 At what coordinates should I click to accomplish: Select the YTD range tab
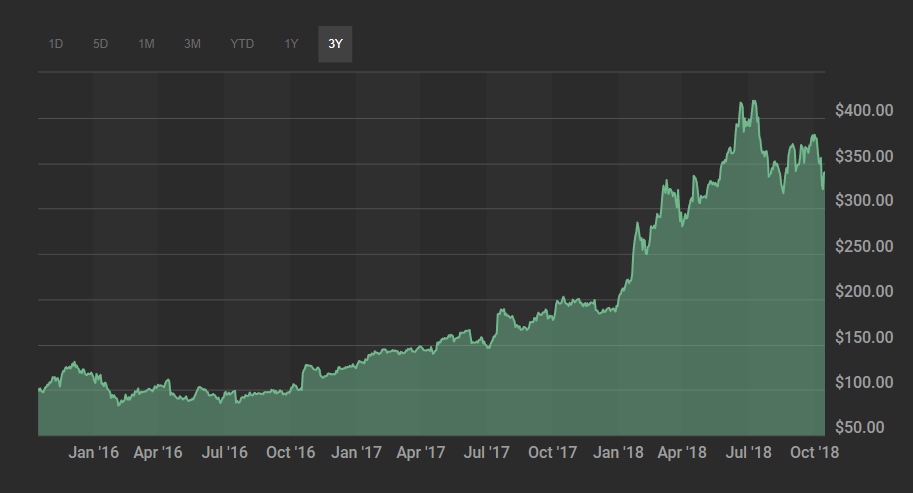[x=242, y=44]
